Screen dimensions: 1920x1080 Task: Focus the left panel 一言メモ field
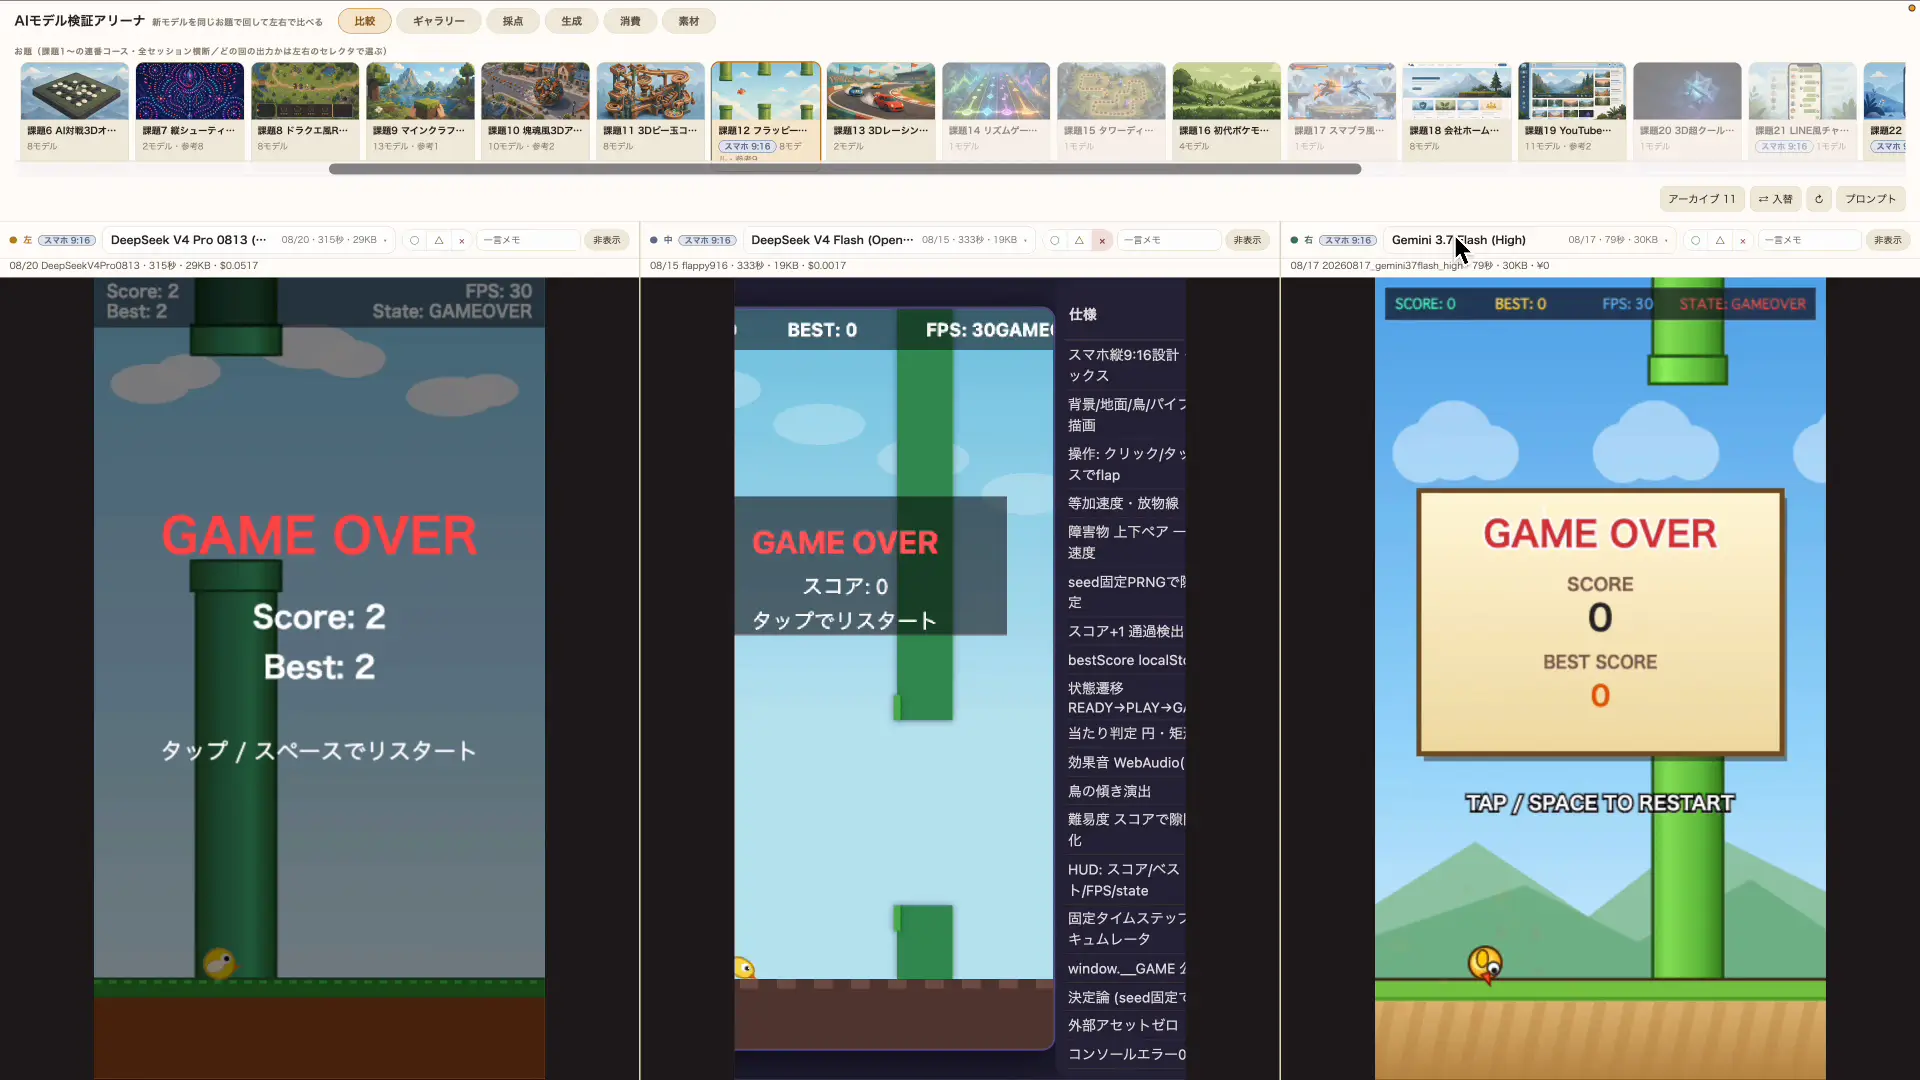click(x=528, y=240)
